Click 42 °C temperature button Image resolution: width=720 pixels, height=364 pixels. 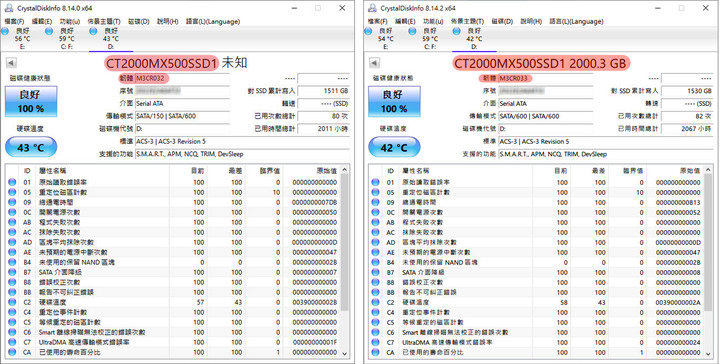pyautogui.click(x=394, y=148)
